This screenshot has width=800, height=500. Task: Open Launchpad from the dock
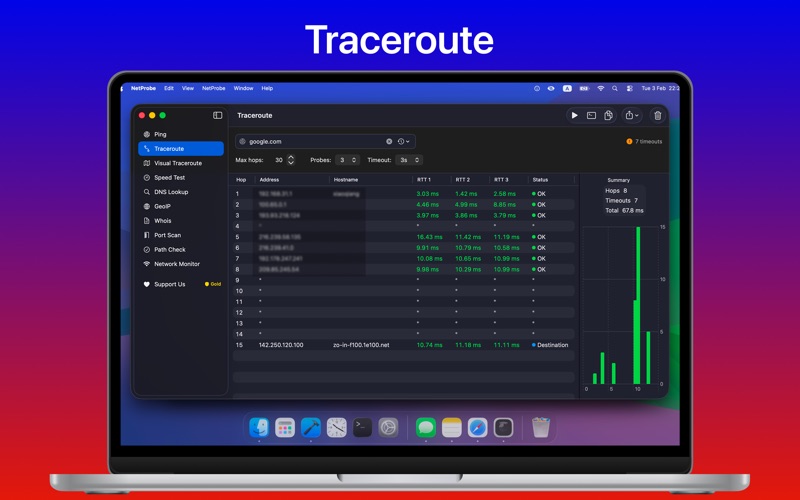tap(285, 428)
